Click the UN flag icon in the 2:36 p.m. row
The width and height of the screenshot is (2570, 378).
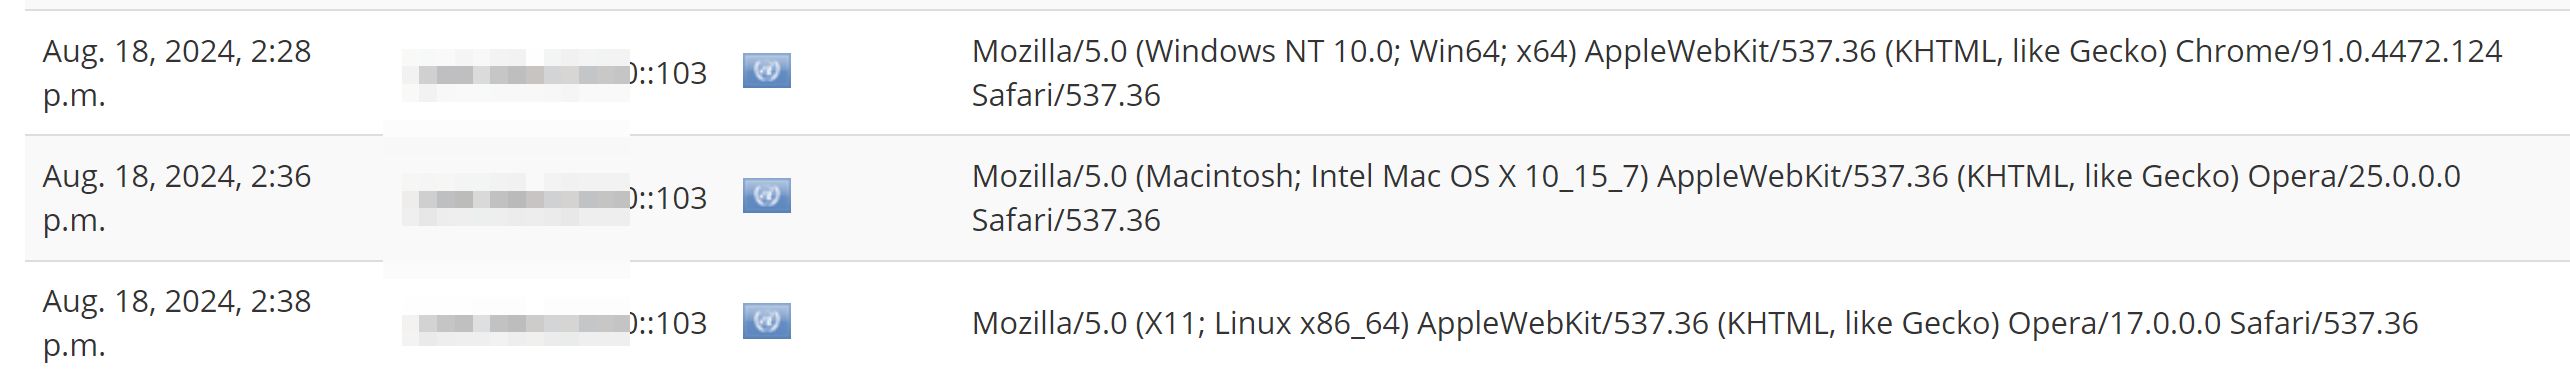click(766, 196)
